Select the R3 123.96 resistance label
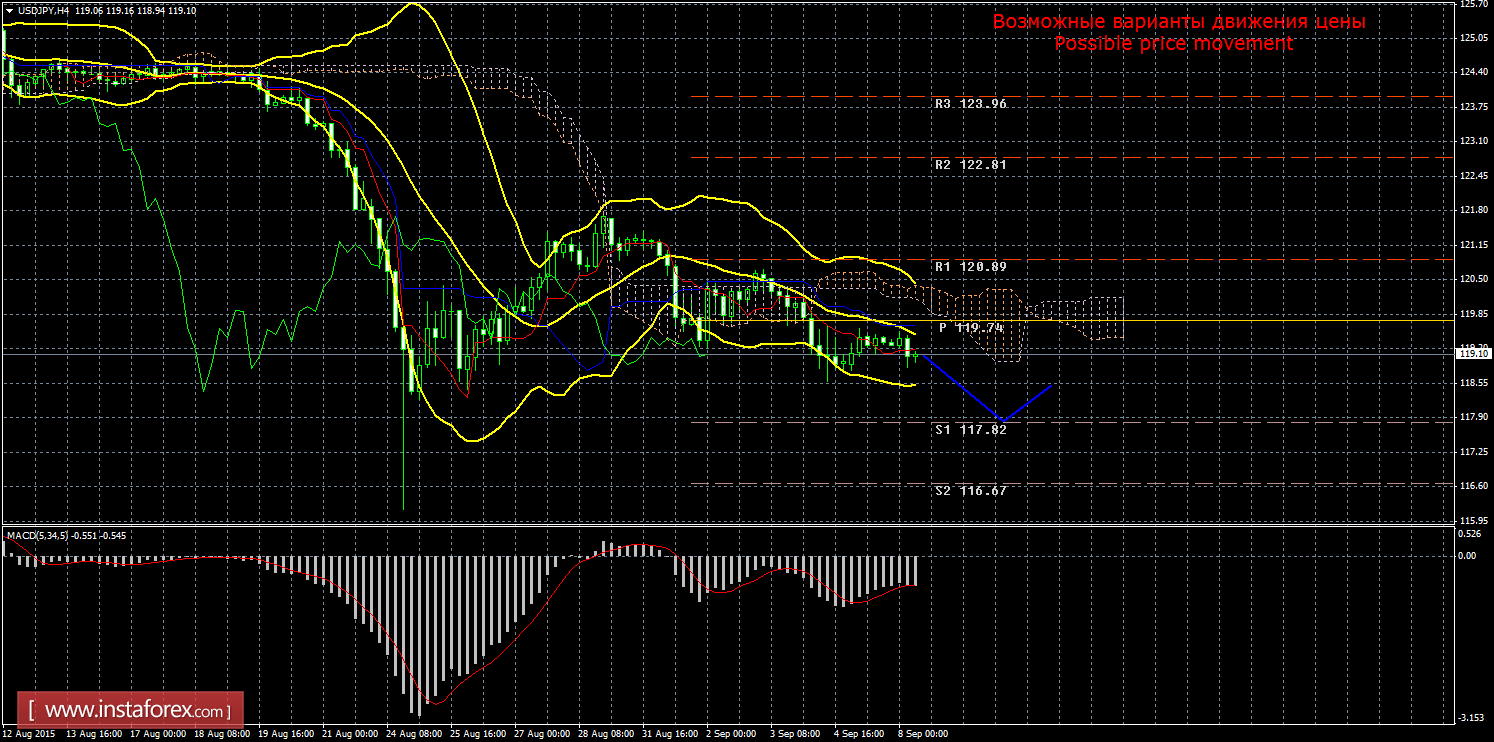 pos(971,104)
